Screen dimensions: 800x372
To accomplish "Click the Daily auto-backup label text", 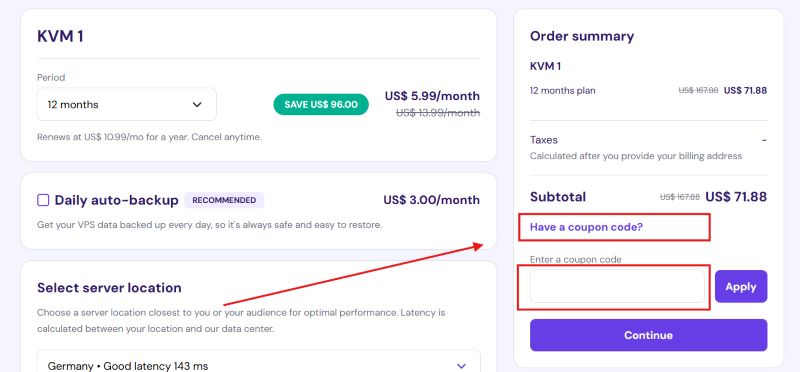I will (116, 200).
